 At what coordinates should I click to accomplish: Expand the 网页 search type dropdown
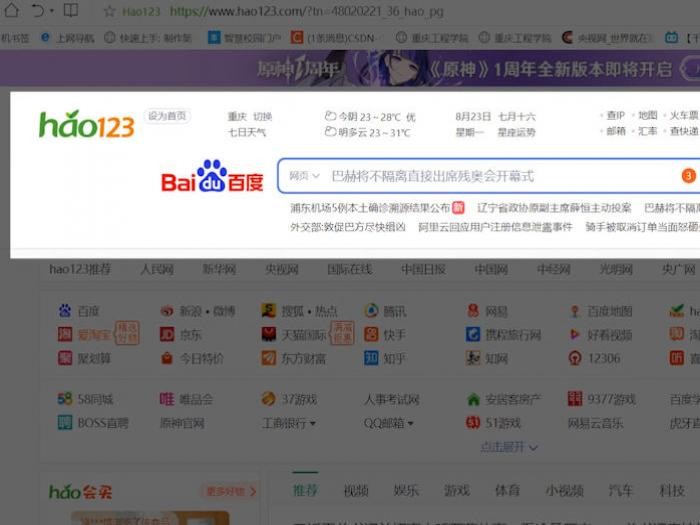304,176
